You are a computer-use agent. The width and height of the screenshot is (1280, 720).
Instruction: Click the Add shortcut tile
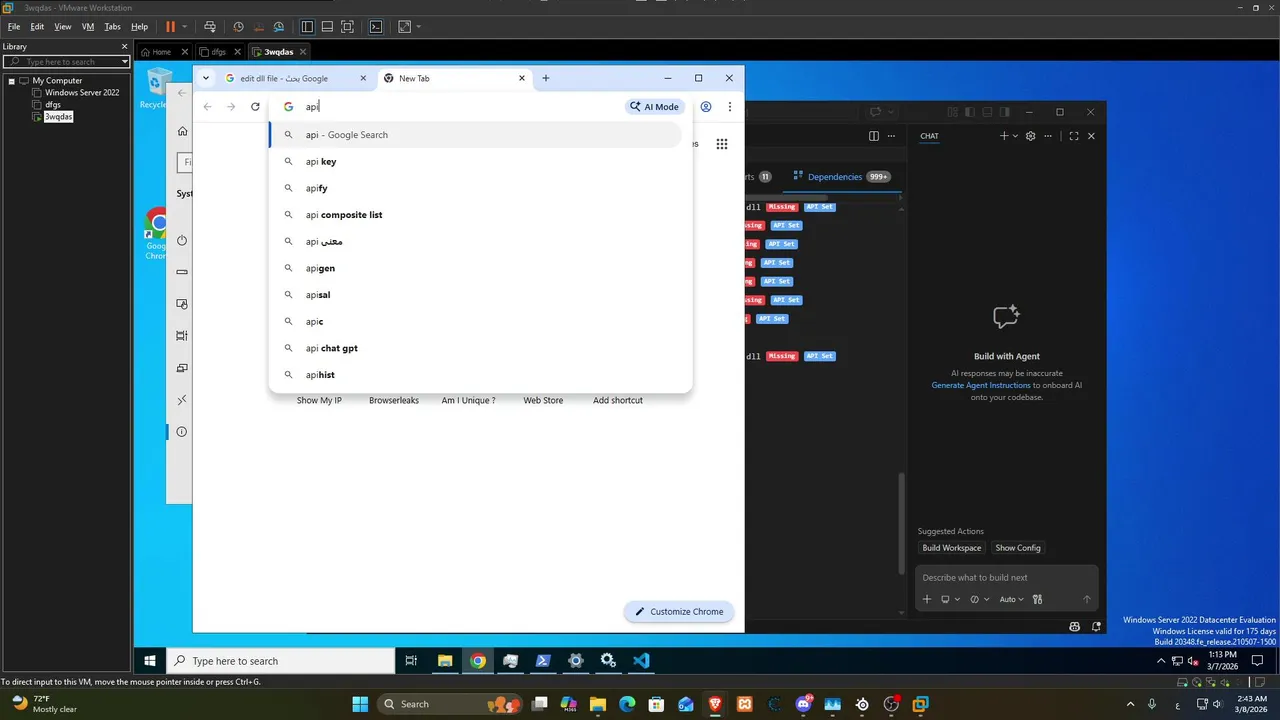click(x=618, y=400)
